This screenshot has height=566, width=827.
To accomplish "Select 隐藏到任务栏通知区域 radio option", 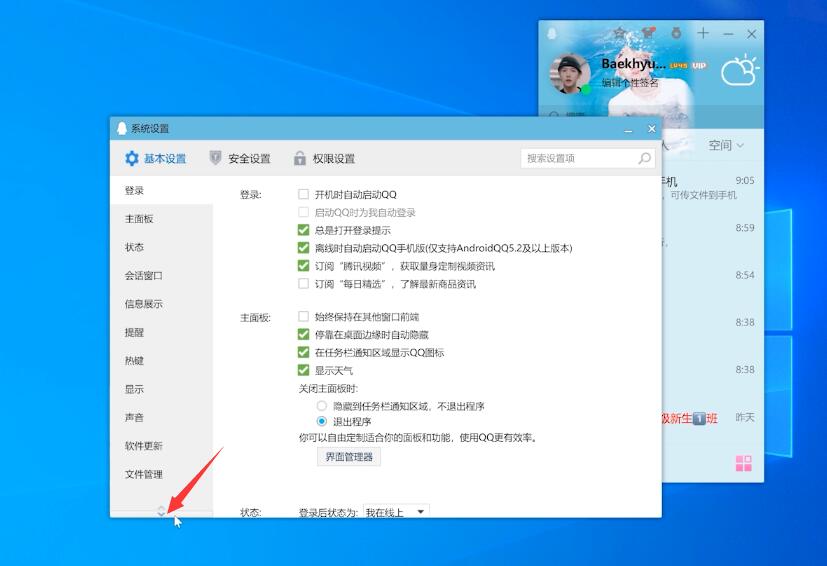I will tap(322, 406).
